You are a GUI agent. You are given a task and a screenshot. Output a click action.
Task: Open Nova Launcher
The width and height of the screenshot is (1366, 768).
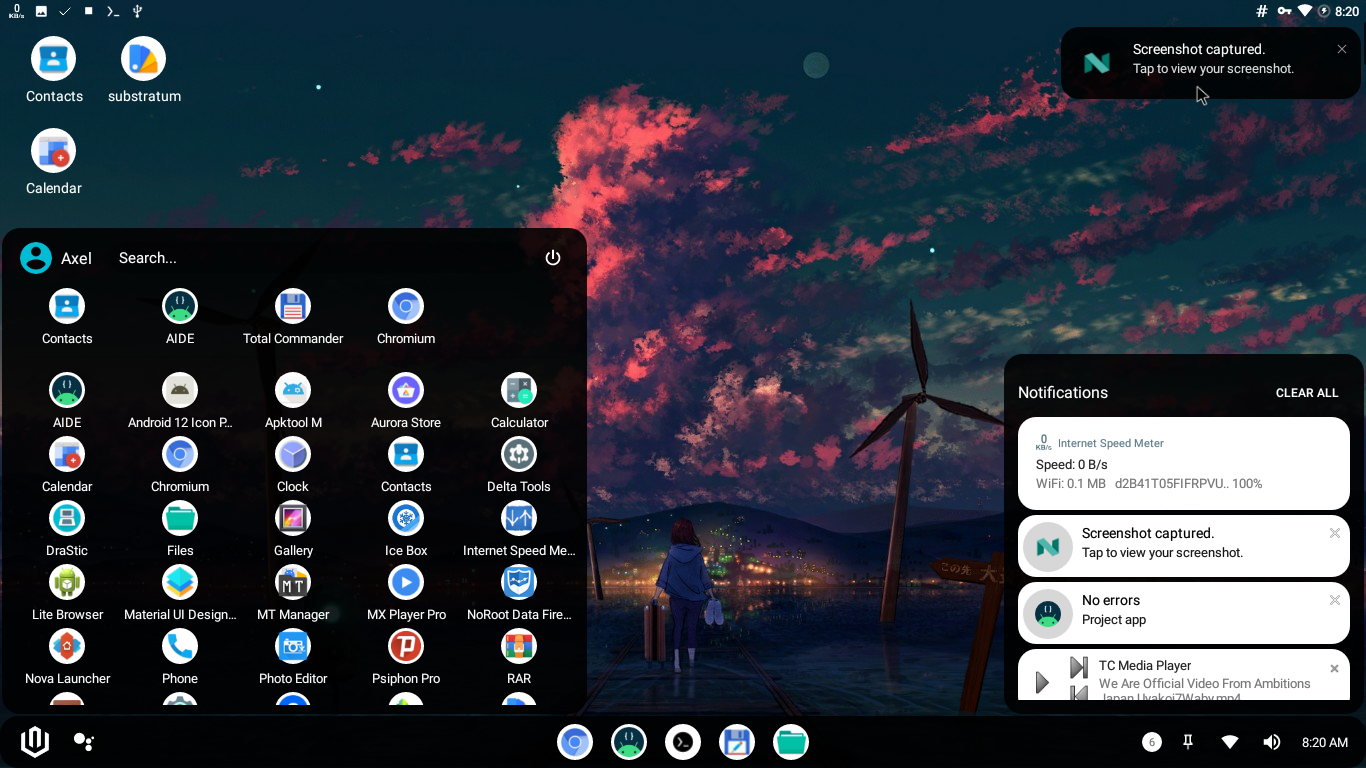[67, 657]
